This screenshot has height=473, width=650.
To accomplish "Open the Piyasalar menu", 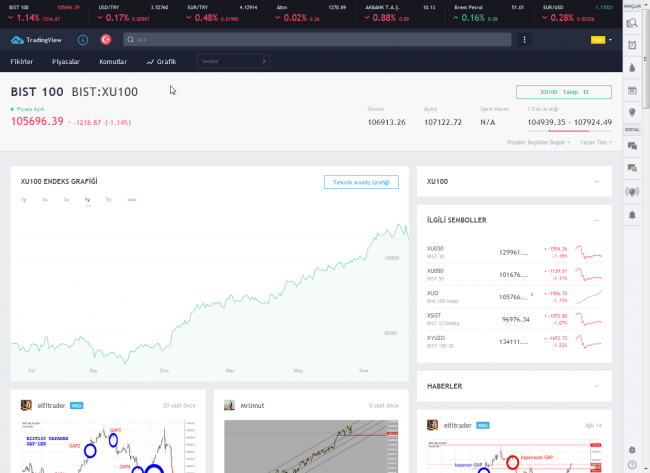I will (x=66, y=61).
